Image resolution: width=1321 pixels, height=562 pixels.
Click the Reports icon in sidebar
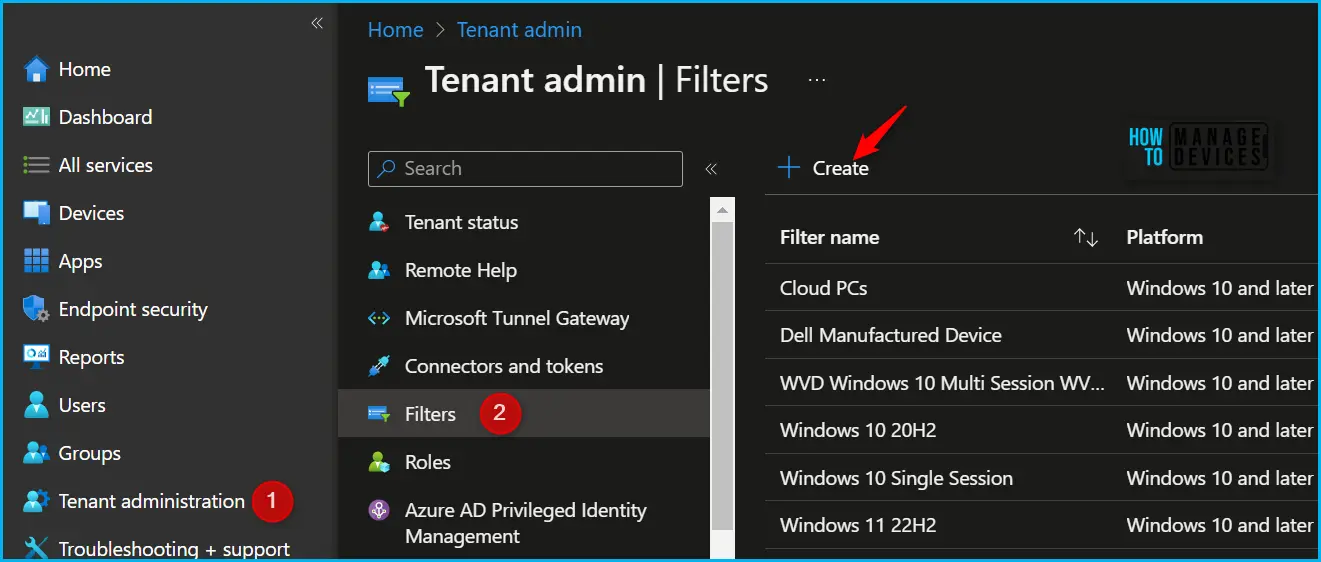coord(36,357)
